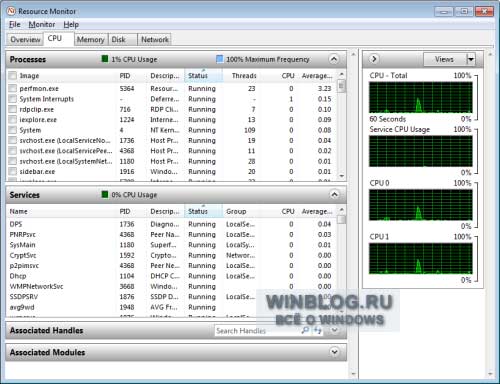Viewport: 500px width, 384px height.
Task: Switch to the Overview tab
Action: [x=25, y=40]
